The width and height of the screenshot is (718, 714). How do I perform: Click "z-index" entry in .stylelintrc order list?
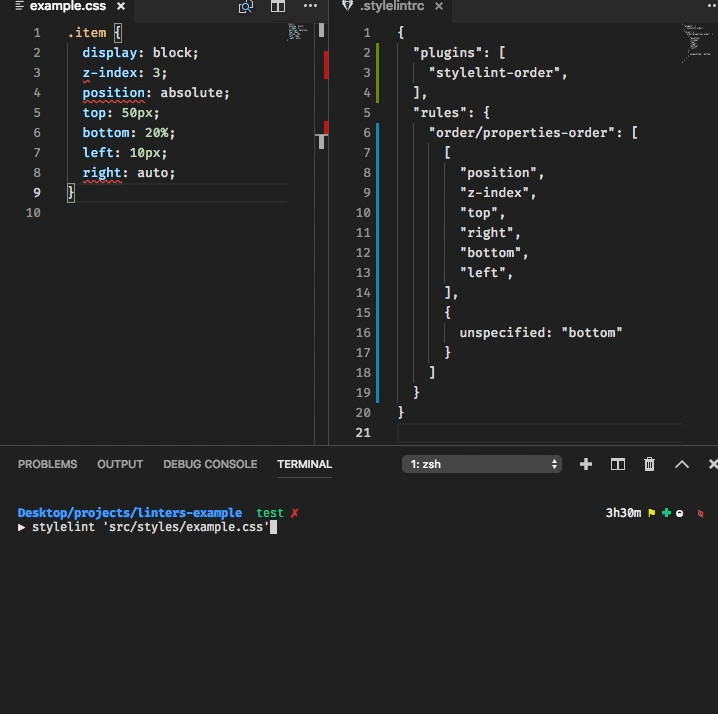coord(494,193)
